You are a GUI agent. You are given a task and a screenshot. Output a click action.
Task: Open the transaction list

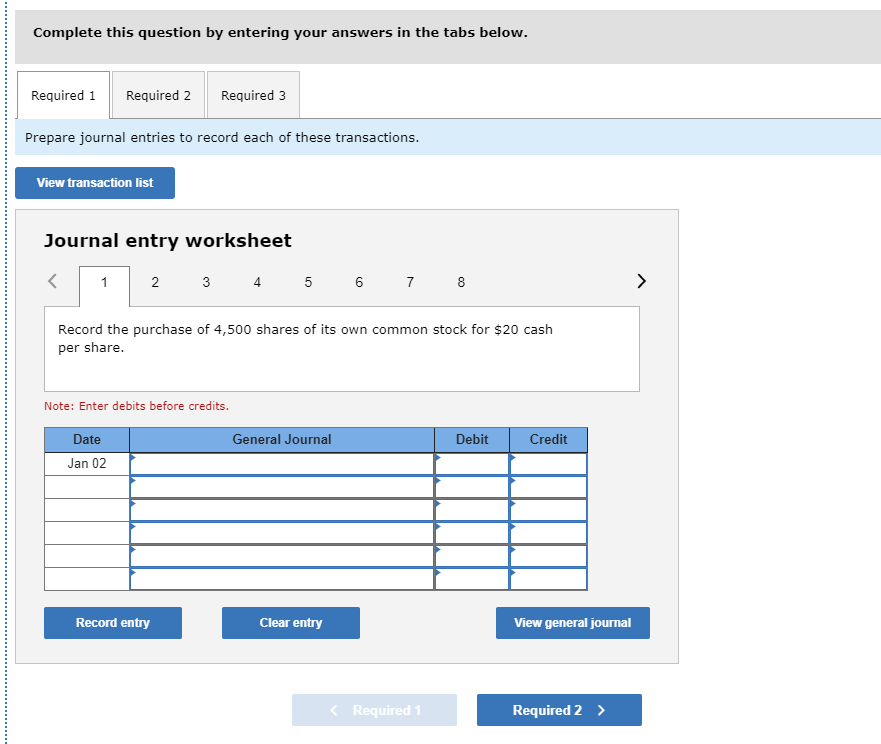[x=94, y=182]
